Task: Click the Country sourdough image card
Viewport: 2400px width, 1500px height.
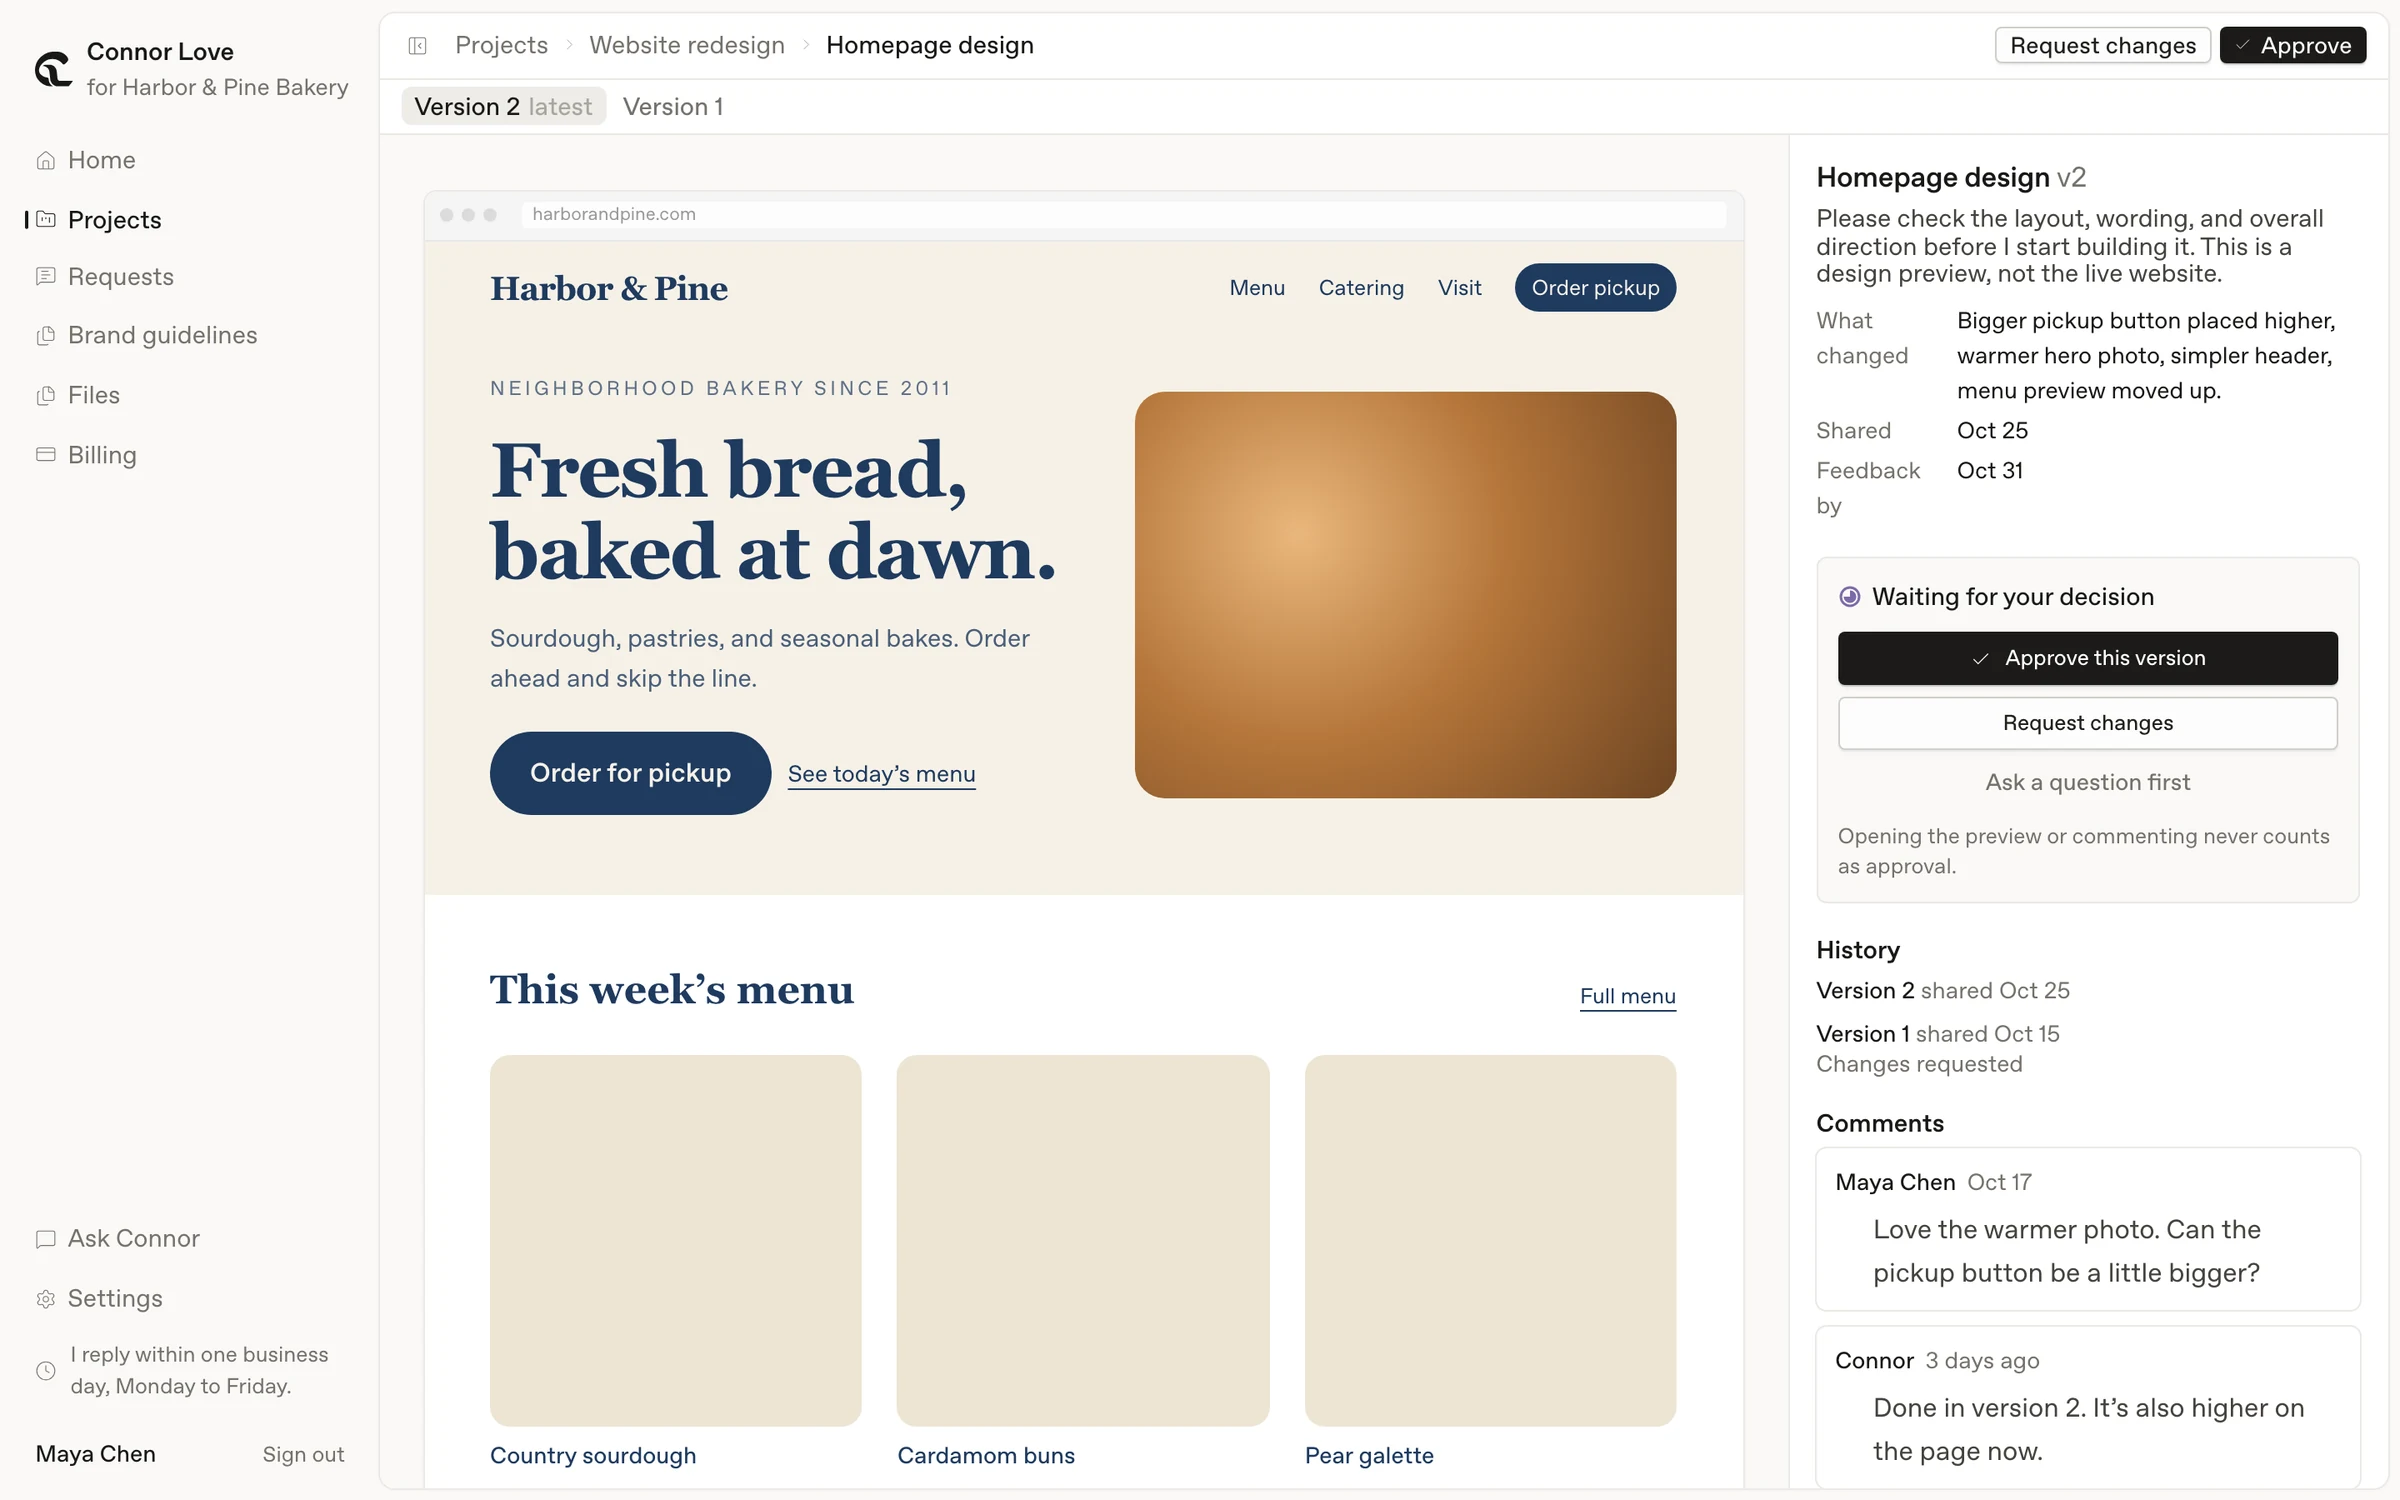Action: coord(675,1240)
